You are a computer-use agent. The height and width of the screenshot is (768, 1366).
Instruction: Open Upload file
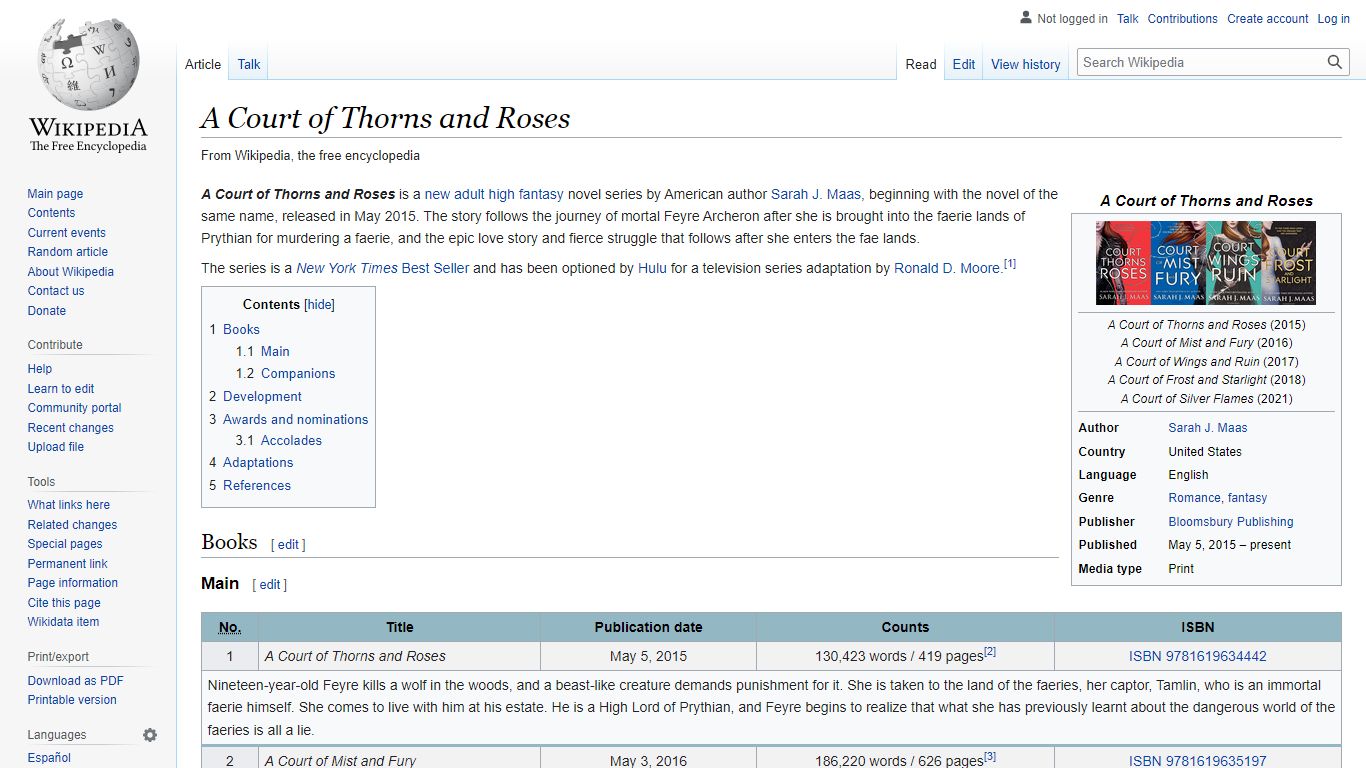(56, 447)
